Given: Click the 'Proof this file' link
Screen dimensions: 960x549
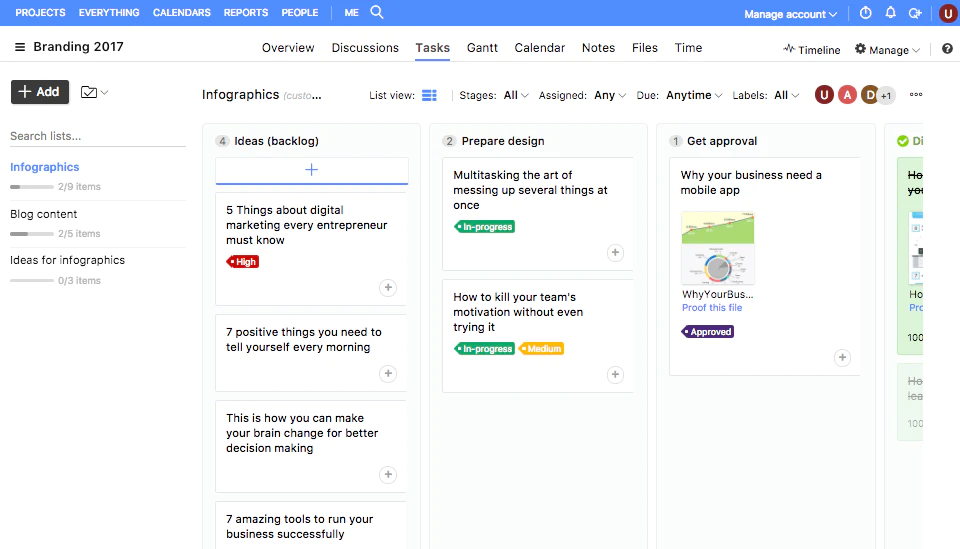Looking at the screenshot, I should pos(711,308).
